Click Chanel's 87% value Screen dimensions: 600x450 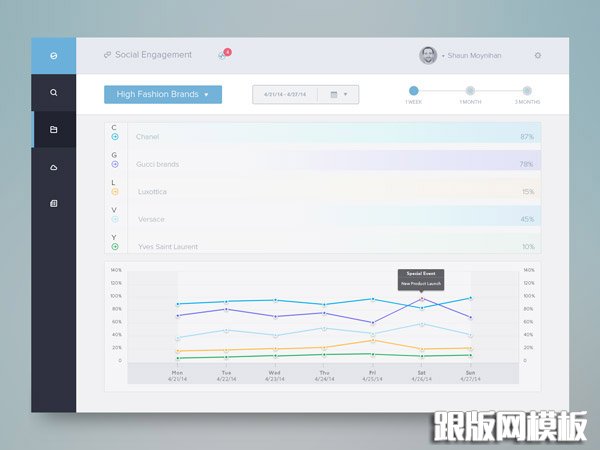527,137
